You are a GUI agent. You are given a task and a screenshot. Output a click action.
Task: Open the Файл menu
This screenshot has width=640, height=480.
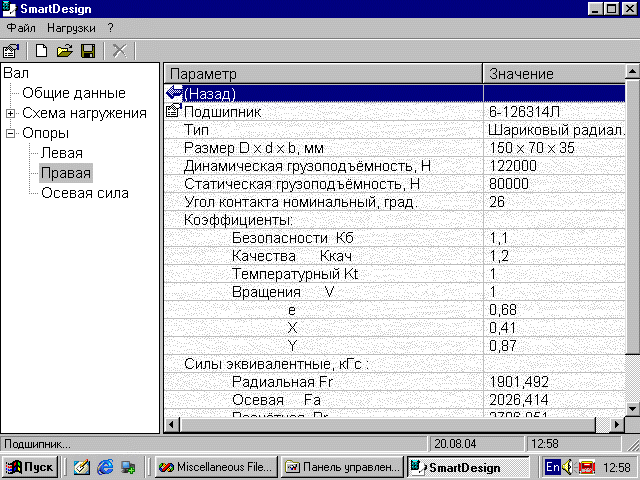point(21,27)
